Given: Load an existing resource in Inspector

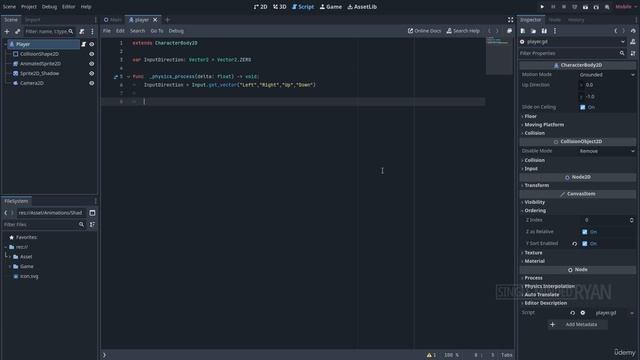Looking at the screenshot, I should [533, 31].
